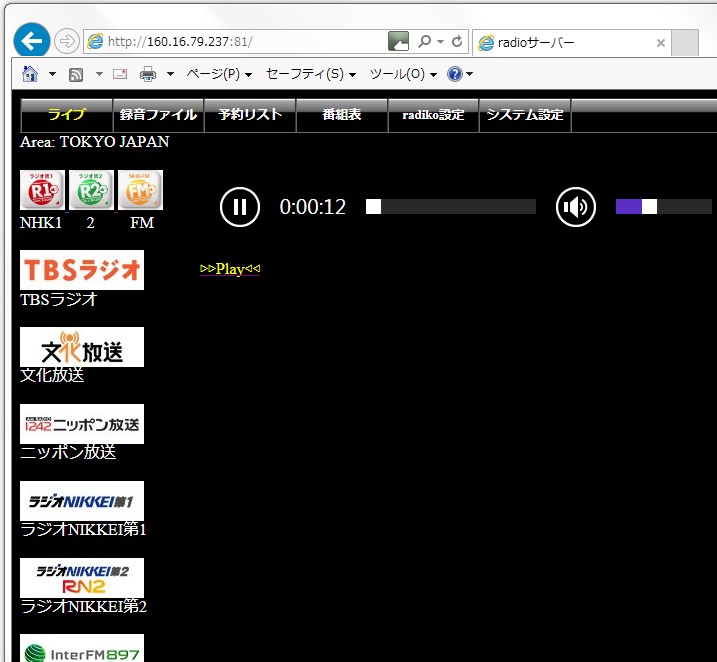717x662 pixels.
Task: Expand the feeds dropdown arrow
Action: click(x=99, y=74)
